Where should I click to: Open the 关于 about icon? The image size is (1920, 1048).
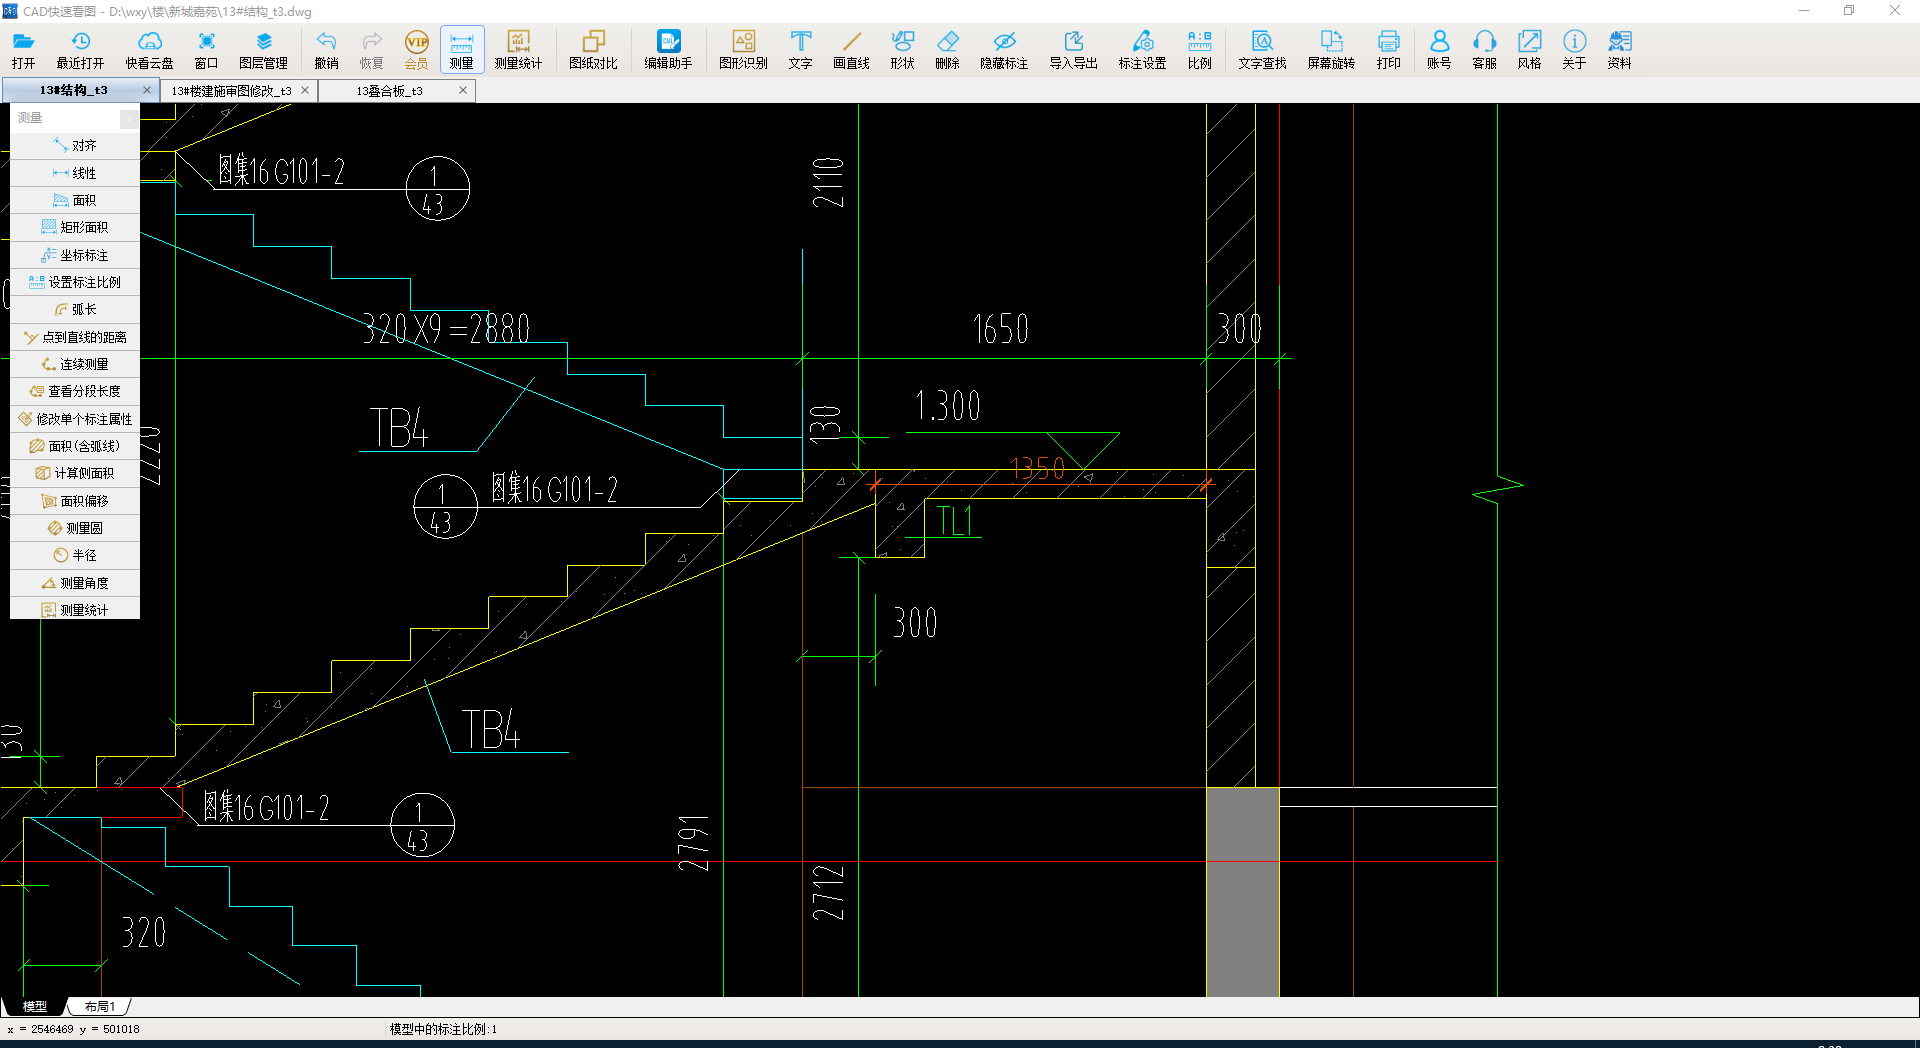pos(1574,49)
